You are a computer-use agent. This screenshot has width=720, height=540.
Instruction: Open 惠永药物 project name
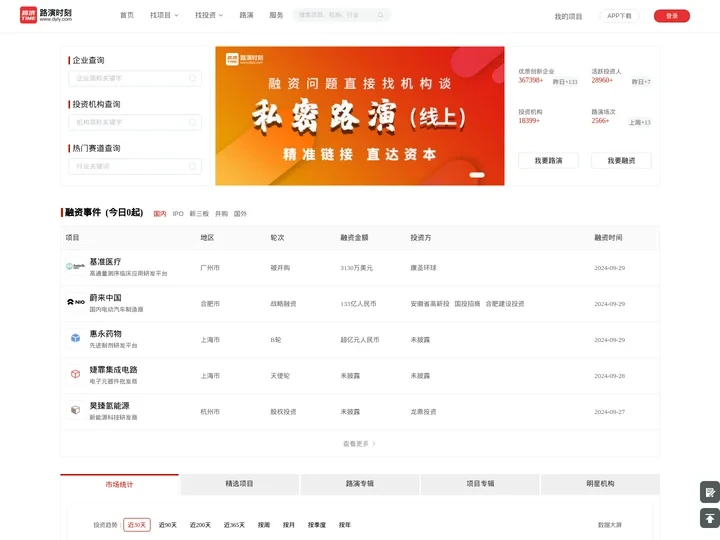(x=105, y=334)
